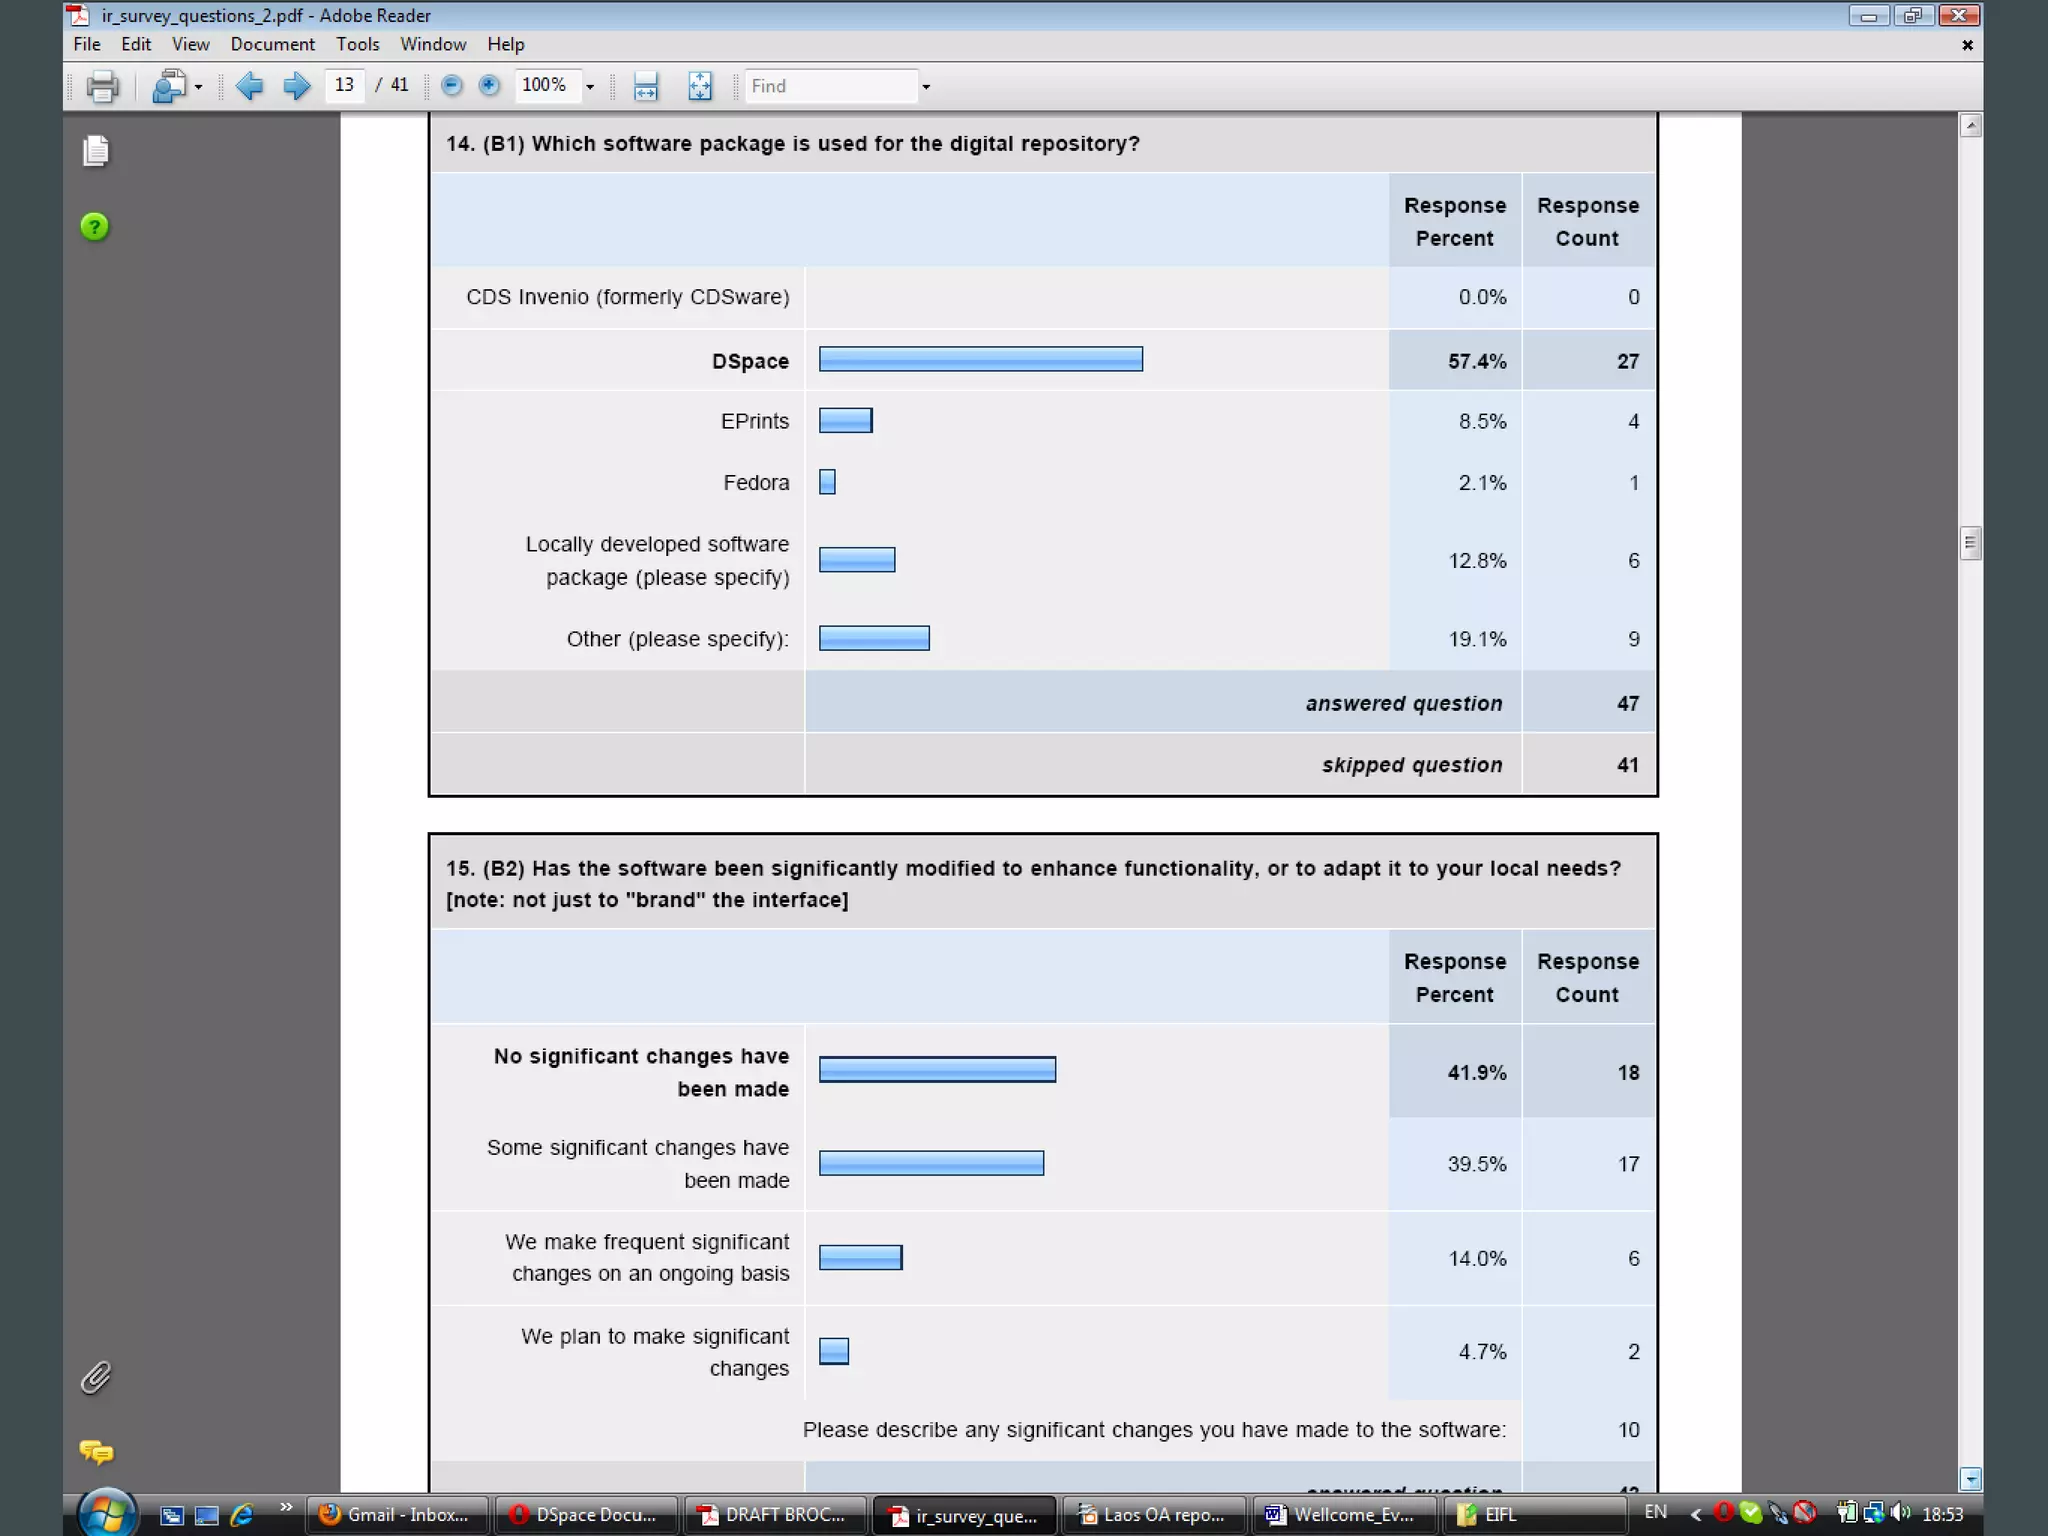This screenshot has height=1536, width=2048.
Task: Open the Tools menu
Action: coord(357,44)
